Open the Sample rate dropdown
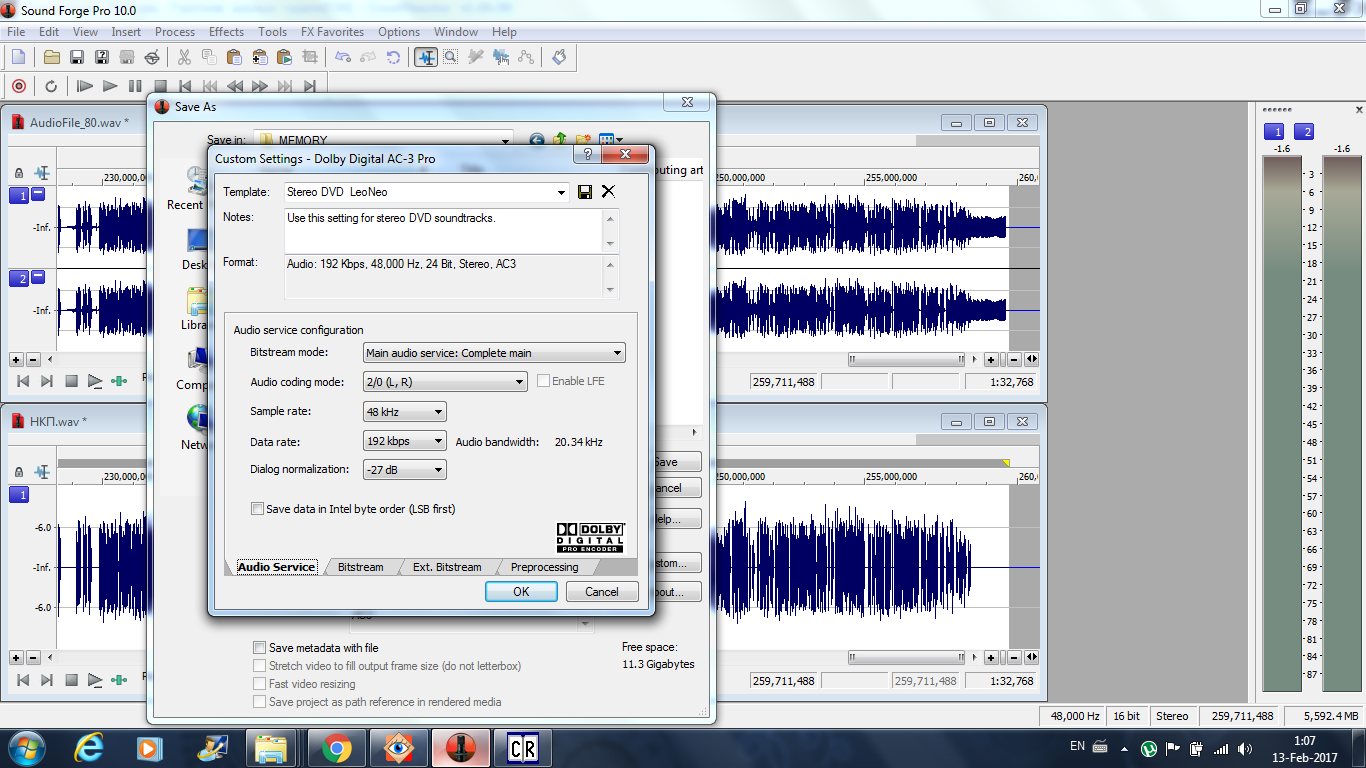The height and width of the screenshot is (768, 1366). pyautogui.click(x=438, y=412)
